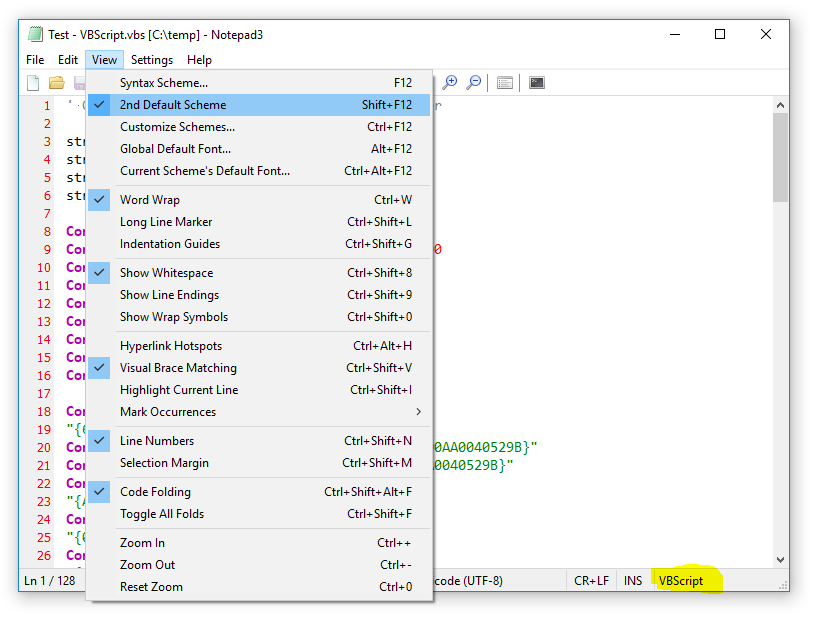Click line number 20 in margin

point(44,448)
